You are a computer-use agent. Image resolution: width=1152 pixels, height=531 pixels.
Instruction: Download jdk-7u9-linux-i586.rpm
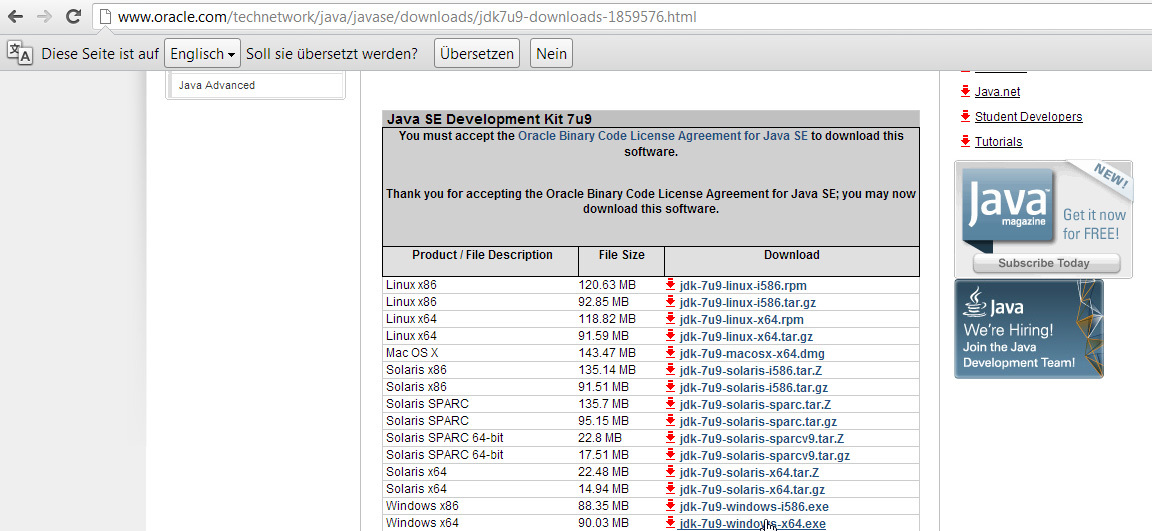(x=744, y=285)
